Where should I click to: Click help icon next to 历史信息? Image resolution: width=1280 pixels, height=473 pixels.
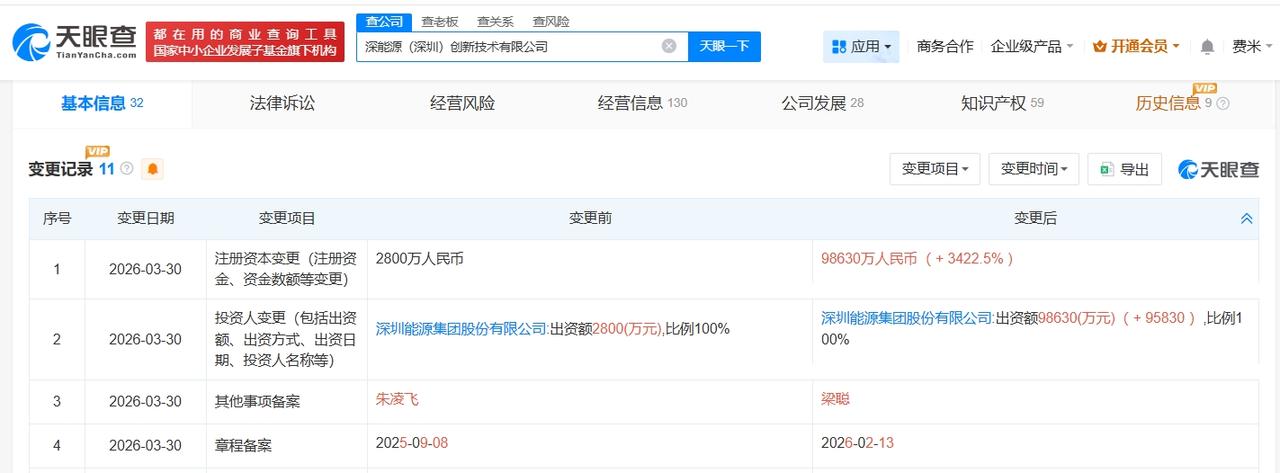coord(1222,103)
